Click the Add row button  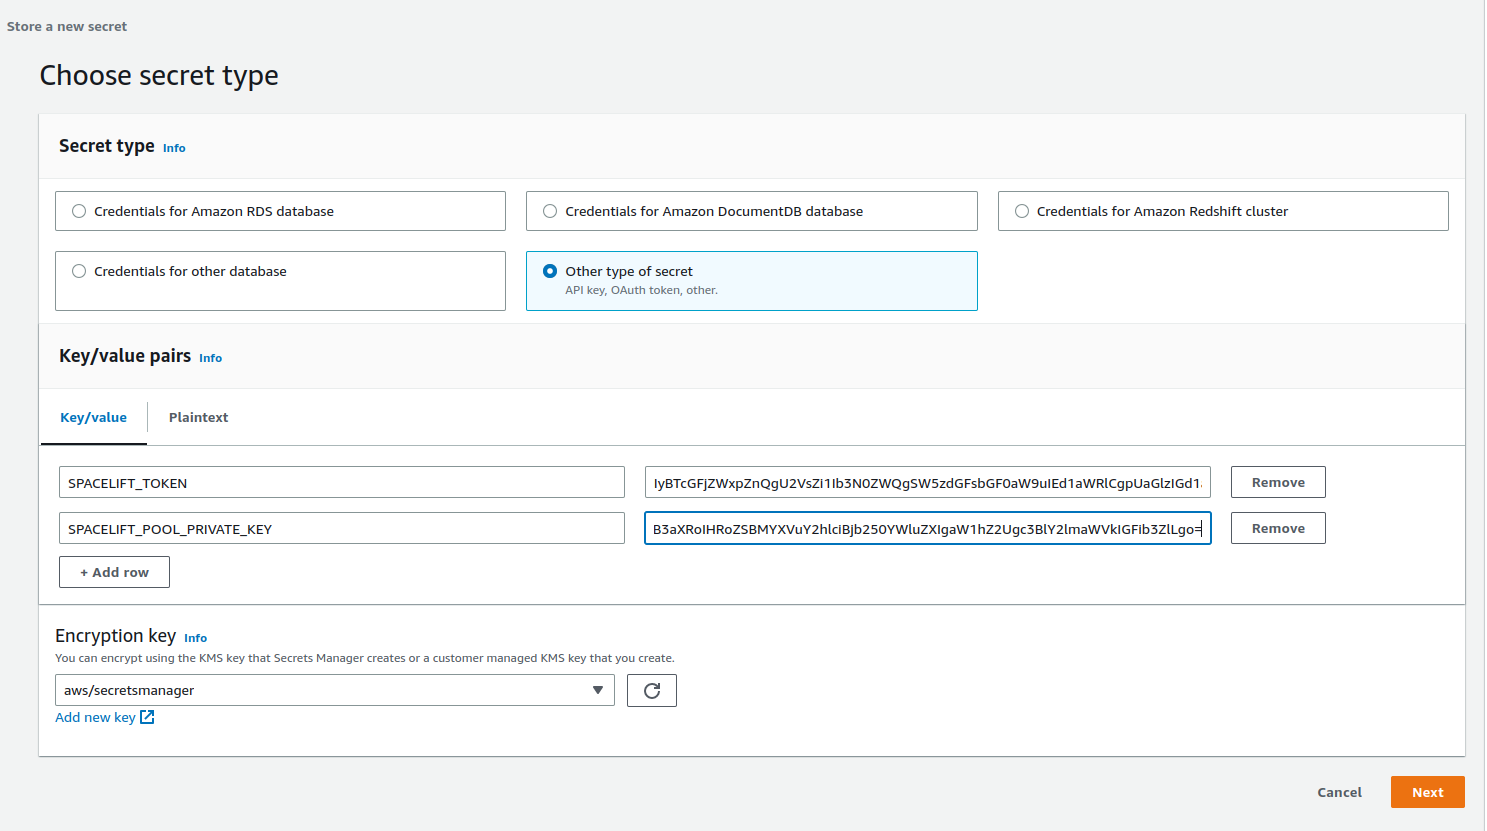tap(114, 572)
